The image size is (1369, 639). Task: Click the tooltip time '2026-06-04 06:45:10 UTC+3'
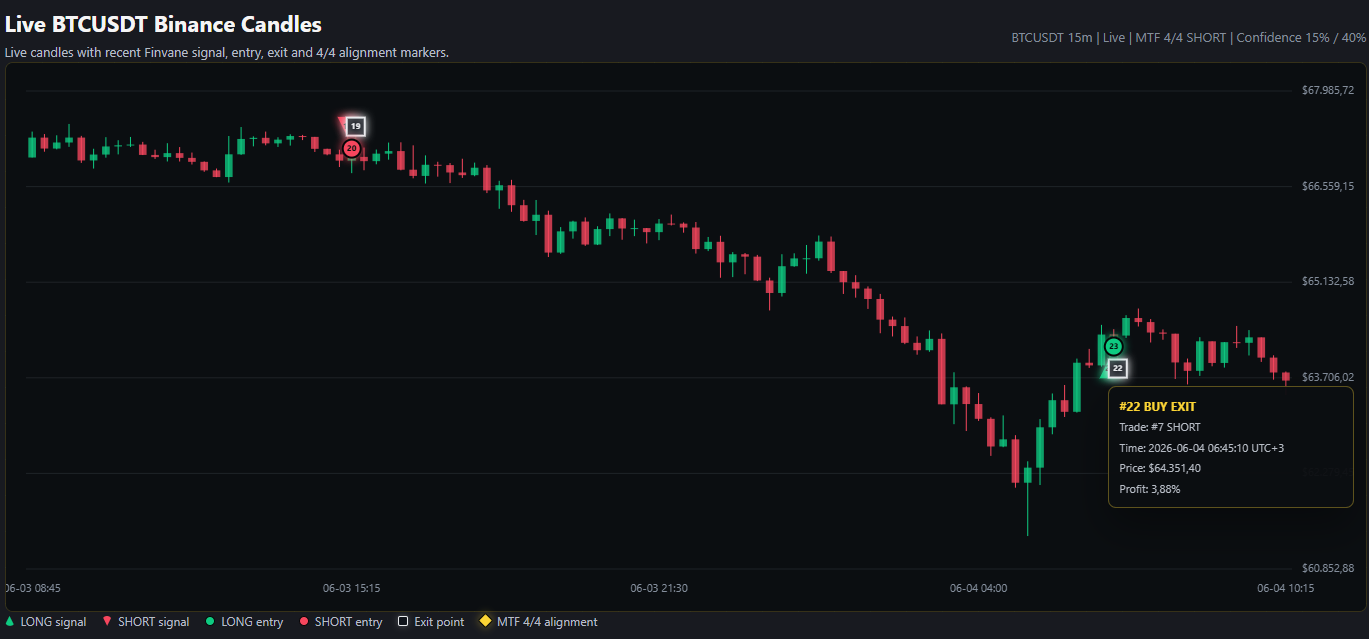[1216, 448]
